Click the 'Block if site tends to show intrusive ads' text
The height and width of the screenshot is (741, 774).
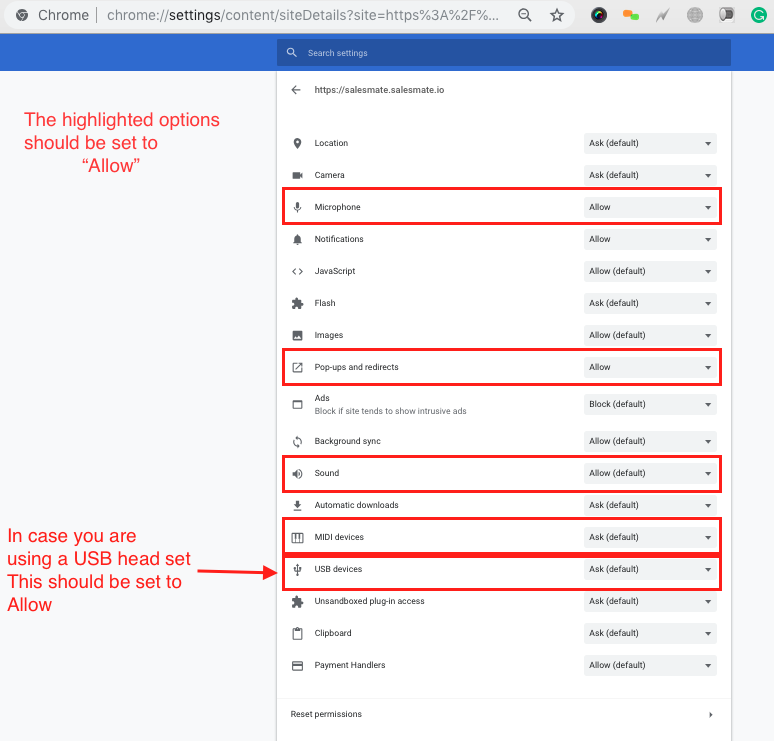pyautogui.click(x=390, y=411)
